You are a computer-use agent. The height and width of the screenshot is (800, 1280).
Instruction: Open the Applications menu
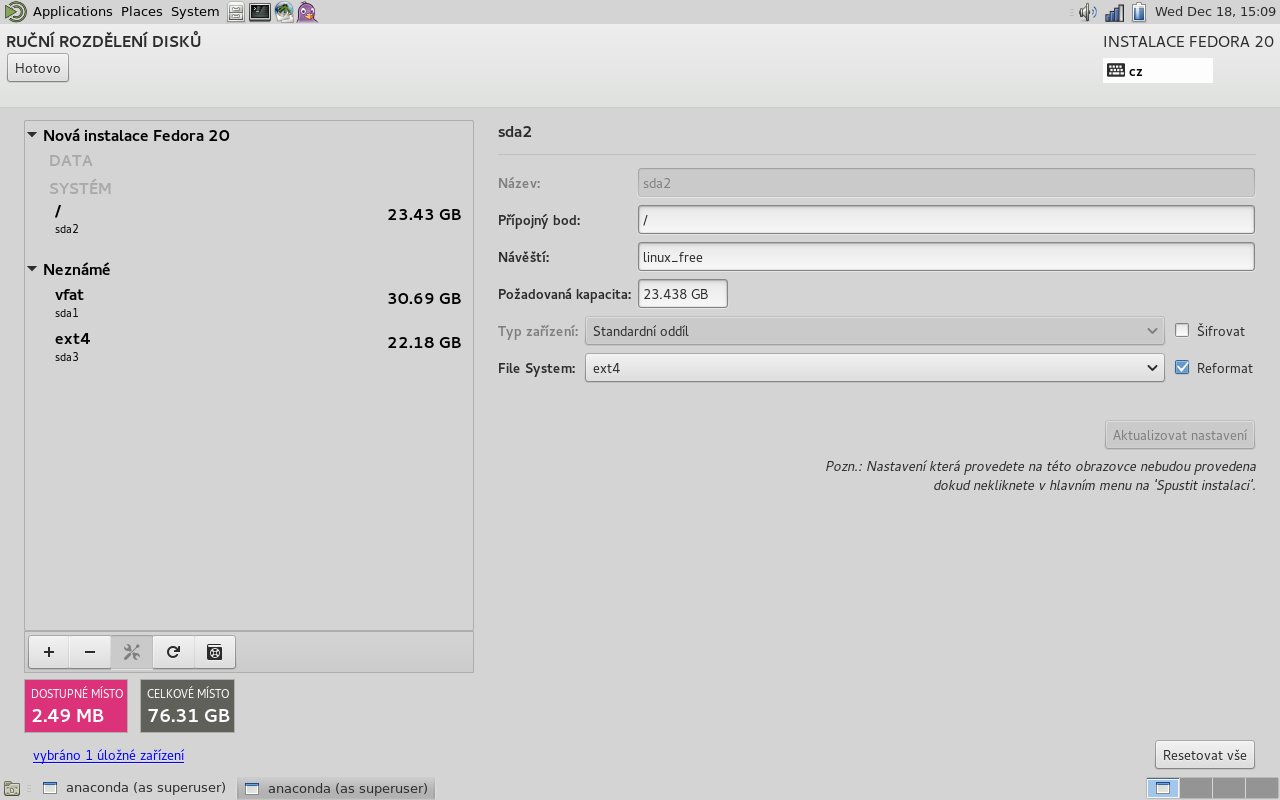click(x=72, y=12)
